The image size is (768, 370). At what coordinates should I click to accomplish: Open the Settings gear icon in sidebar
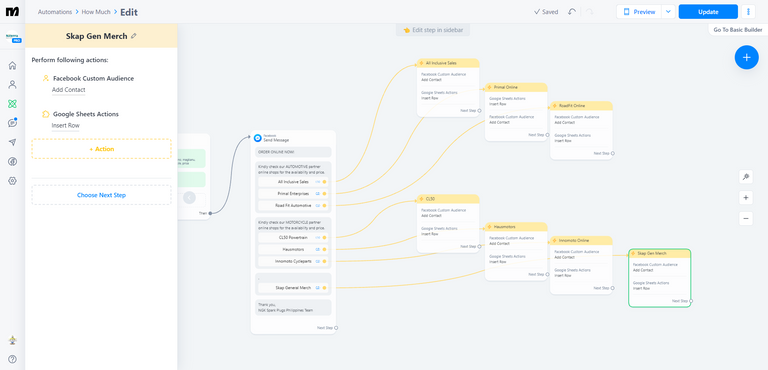tap(12, 181)
